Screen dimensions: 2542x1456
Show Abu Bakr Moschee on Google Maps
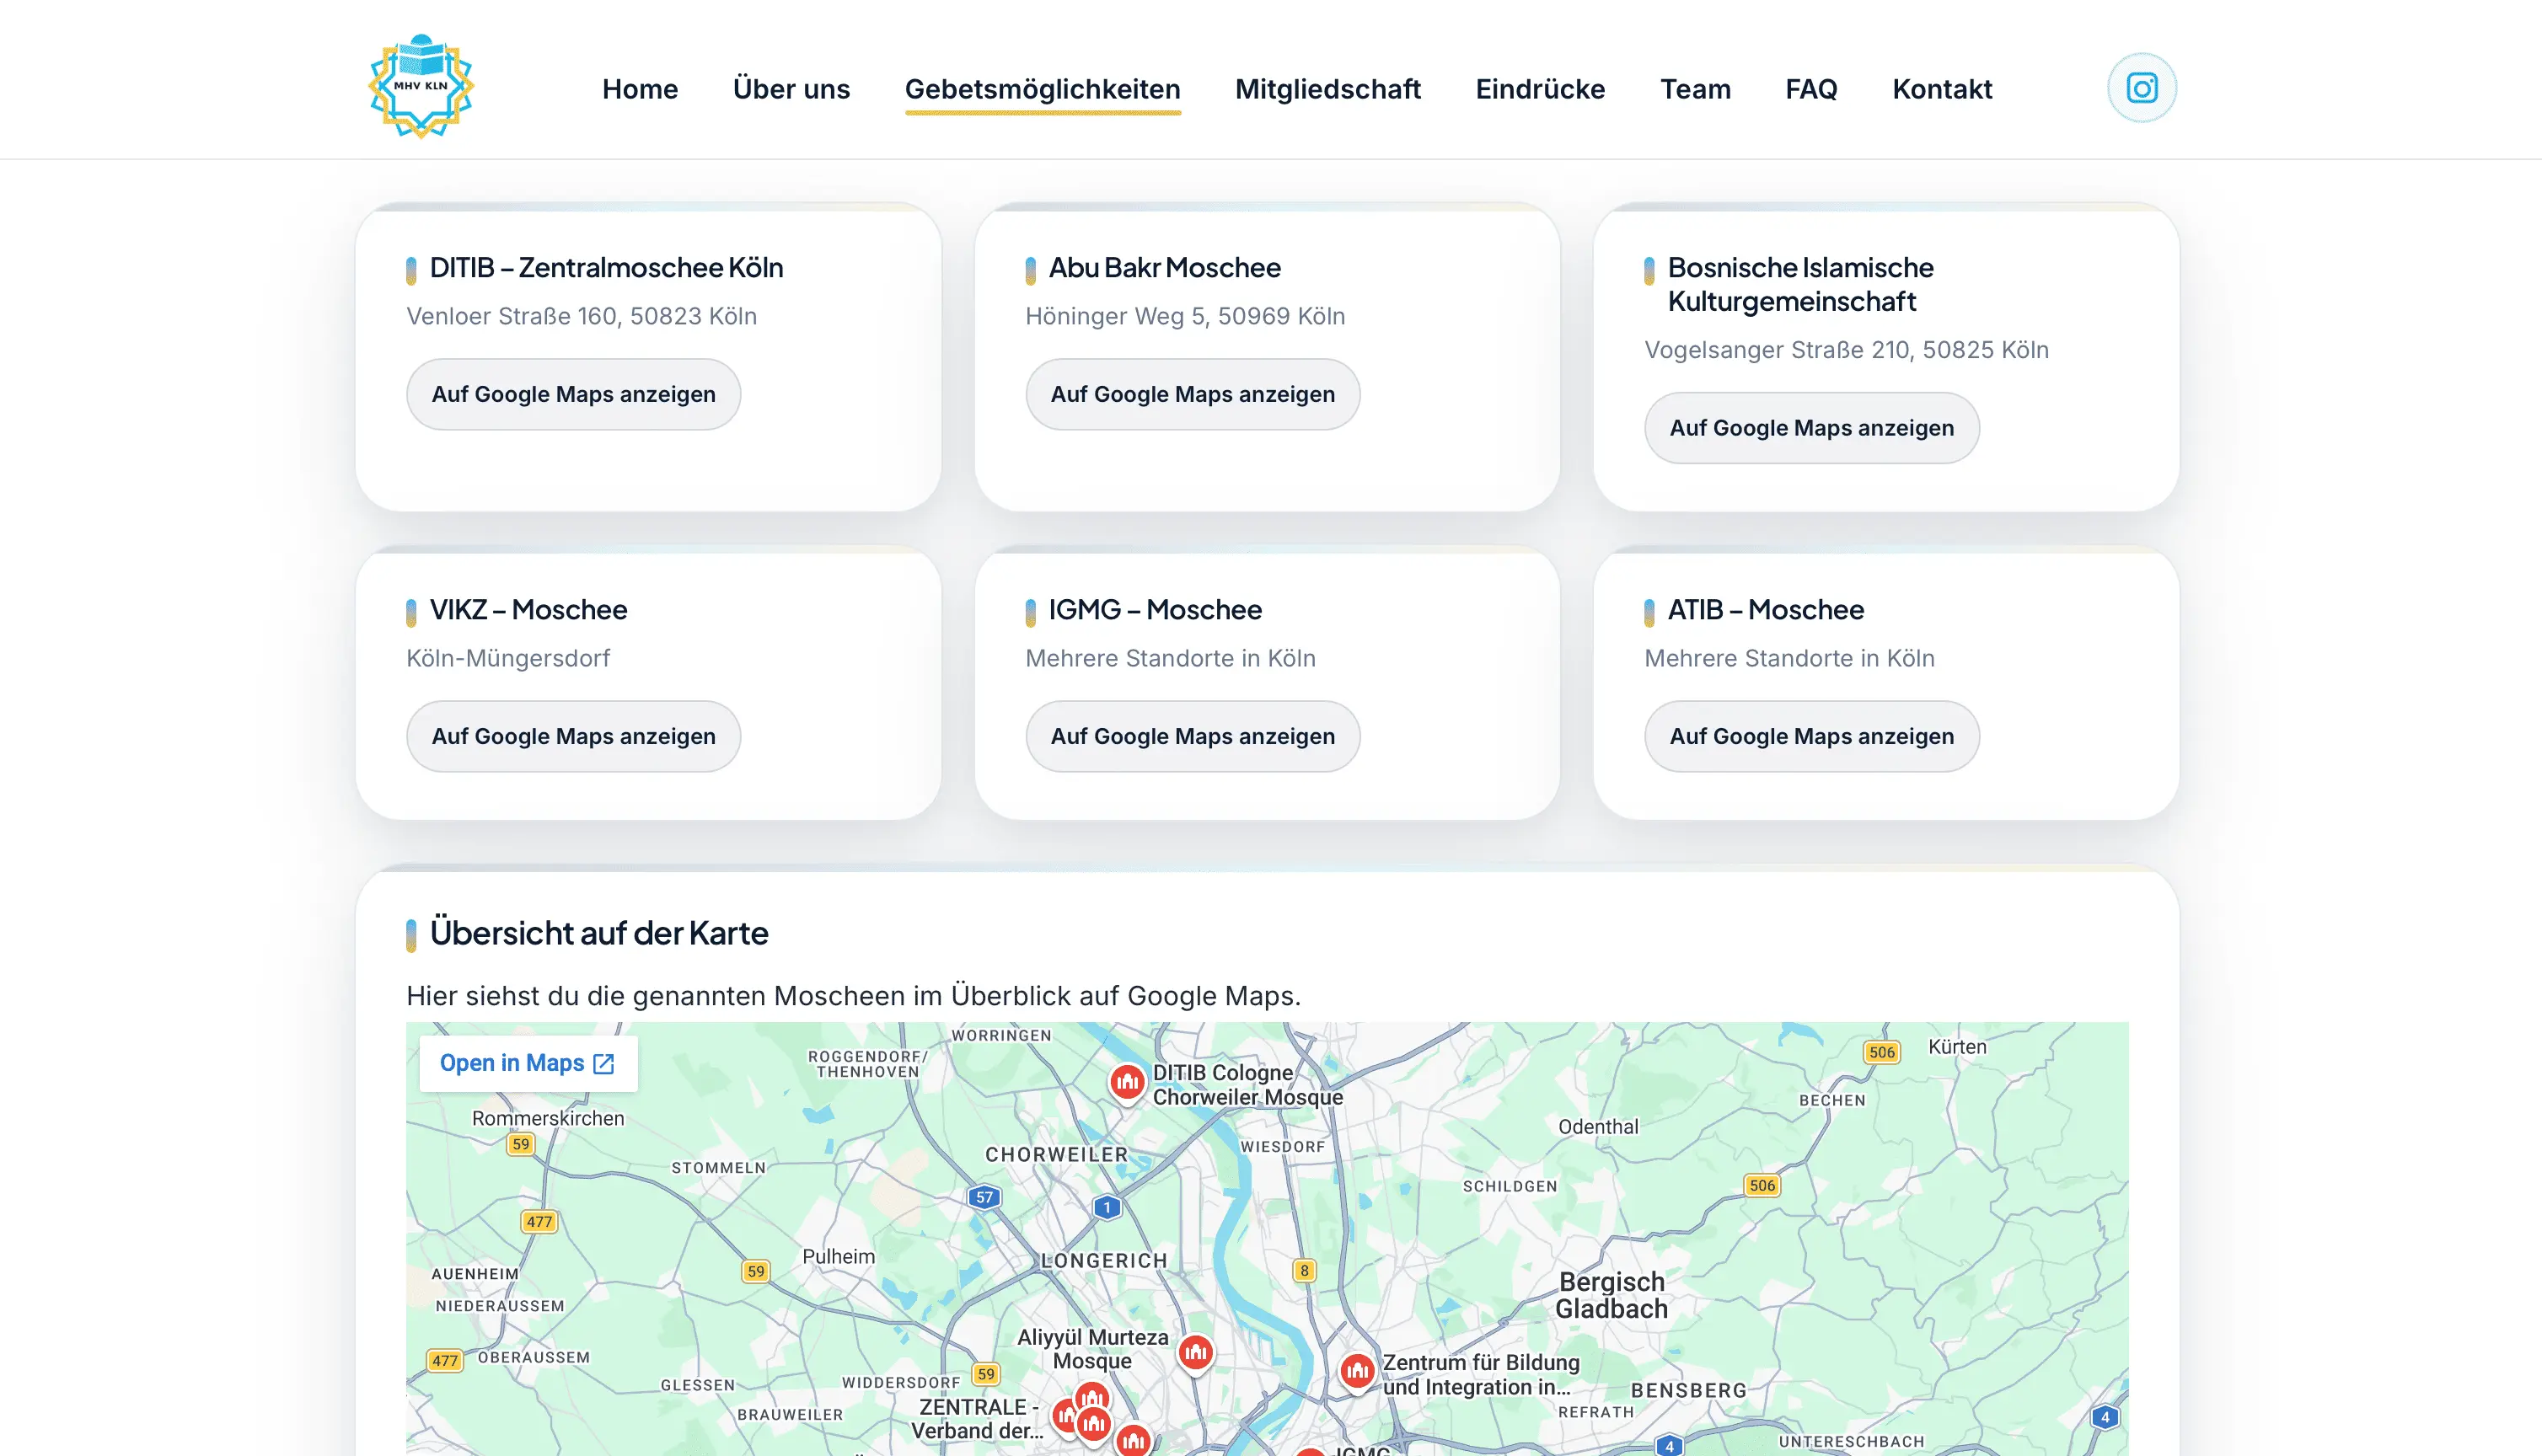(x=1192, y=394)
